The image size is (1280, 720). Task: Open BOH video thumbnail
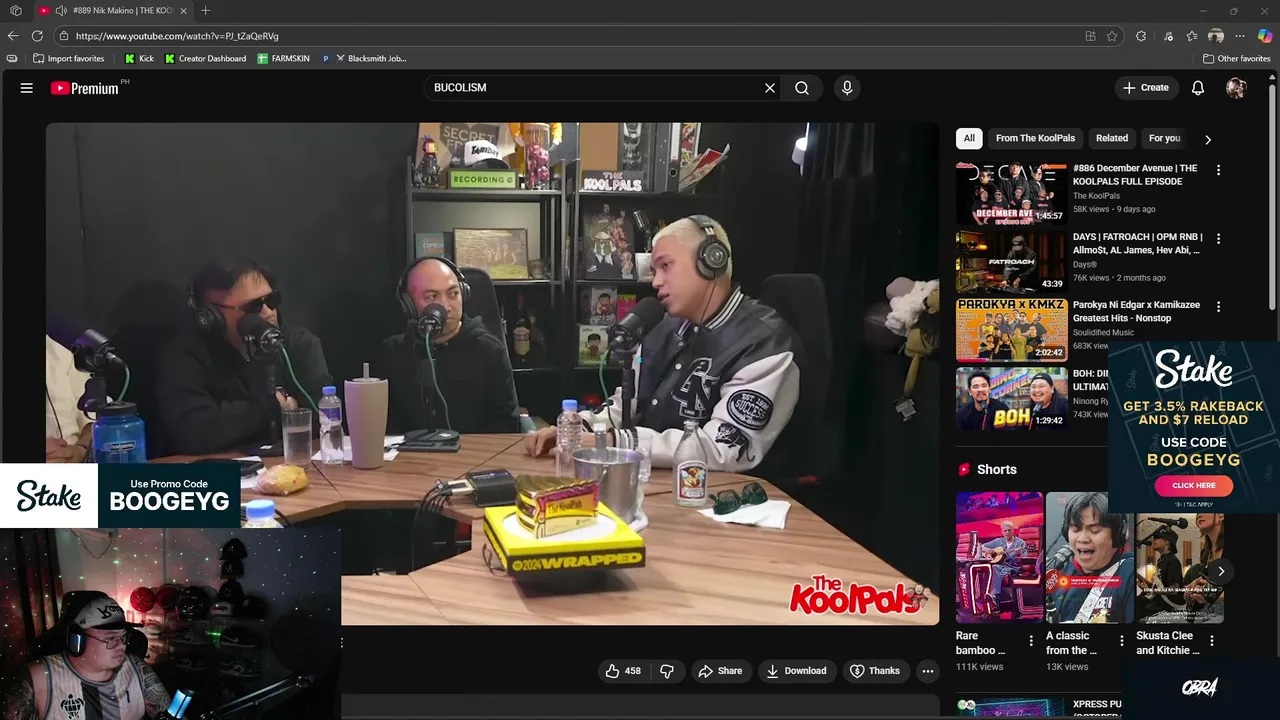click(1011, 398)
